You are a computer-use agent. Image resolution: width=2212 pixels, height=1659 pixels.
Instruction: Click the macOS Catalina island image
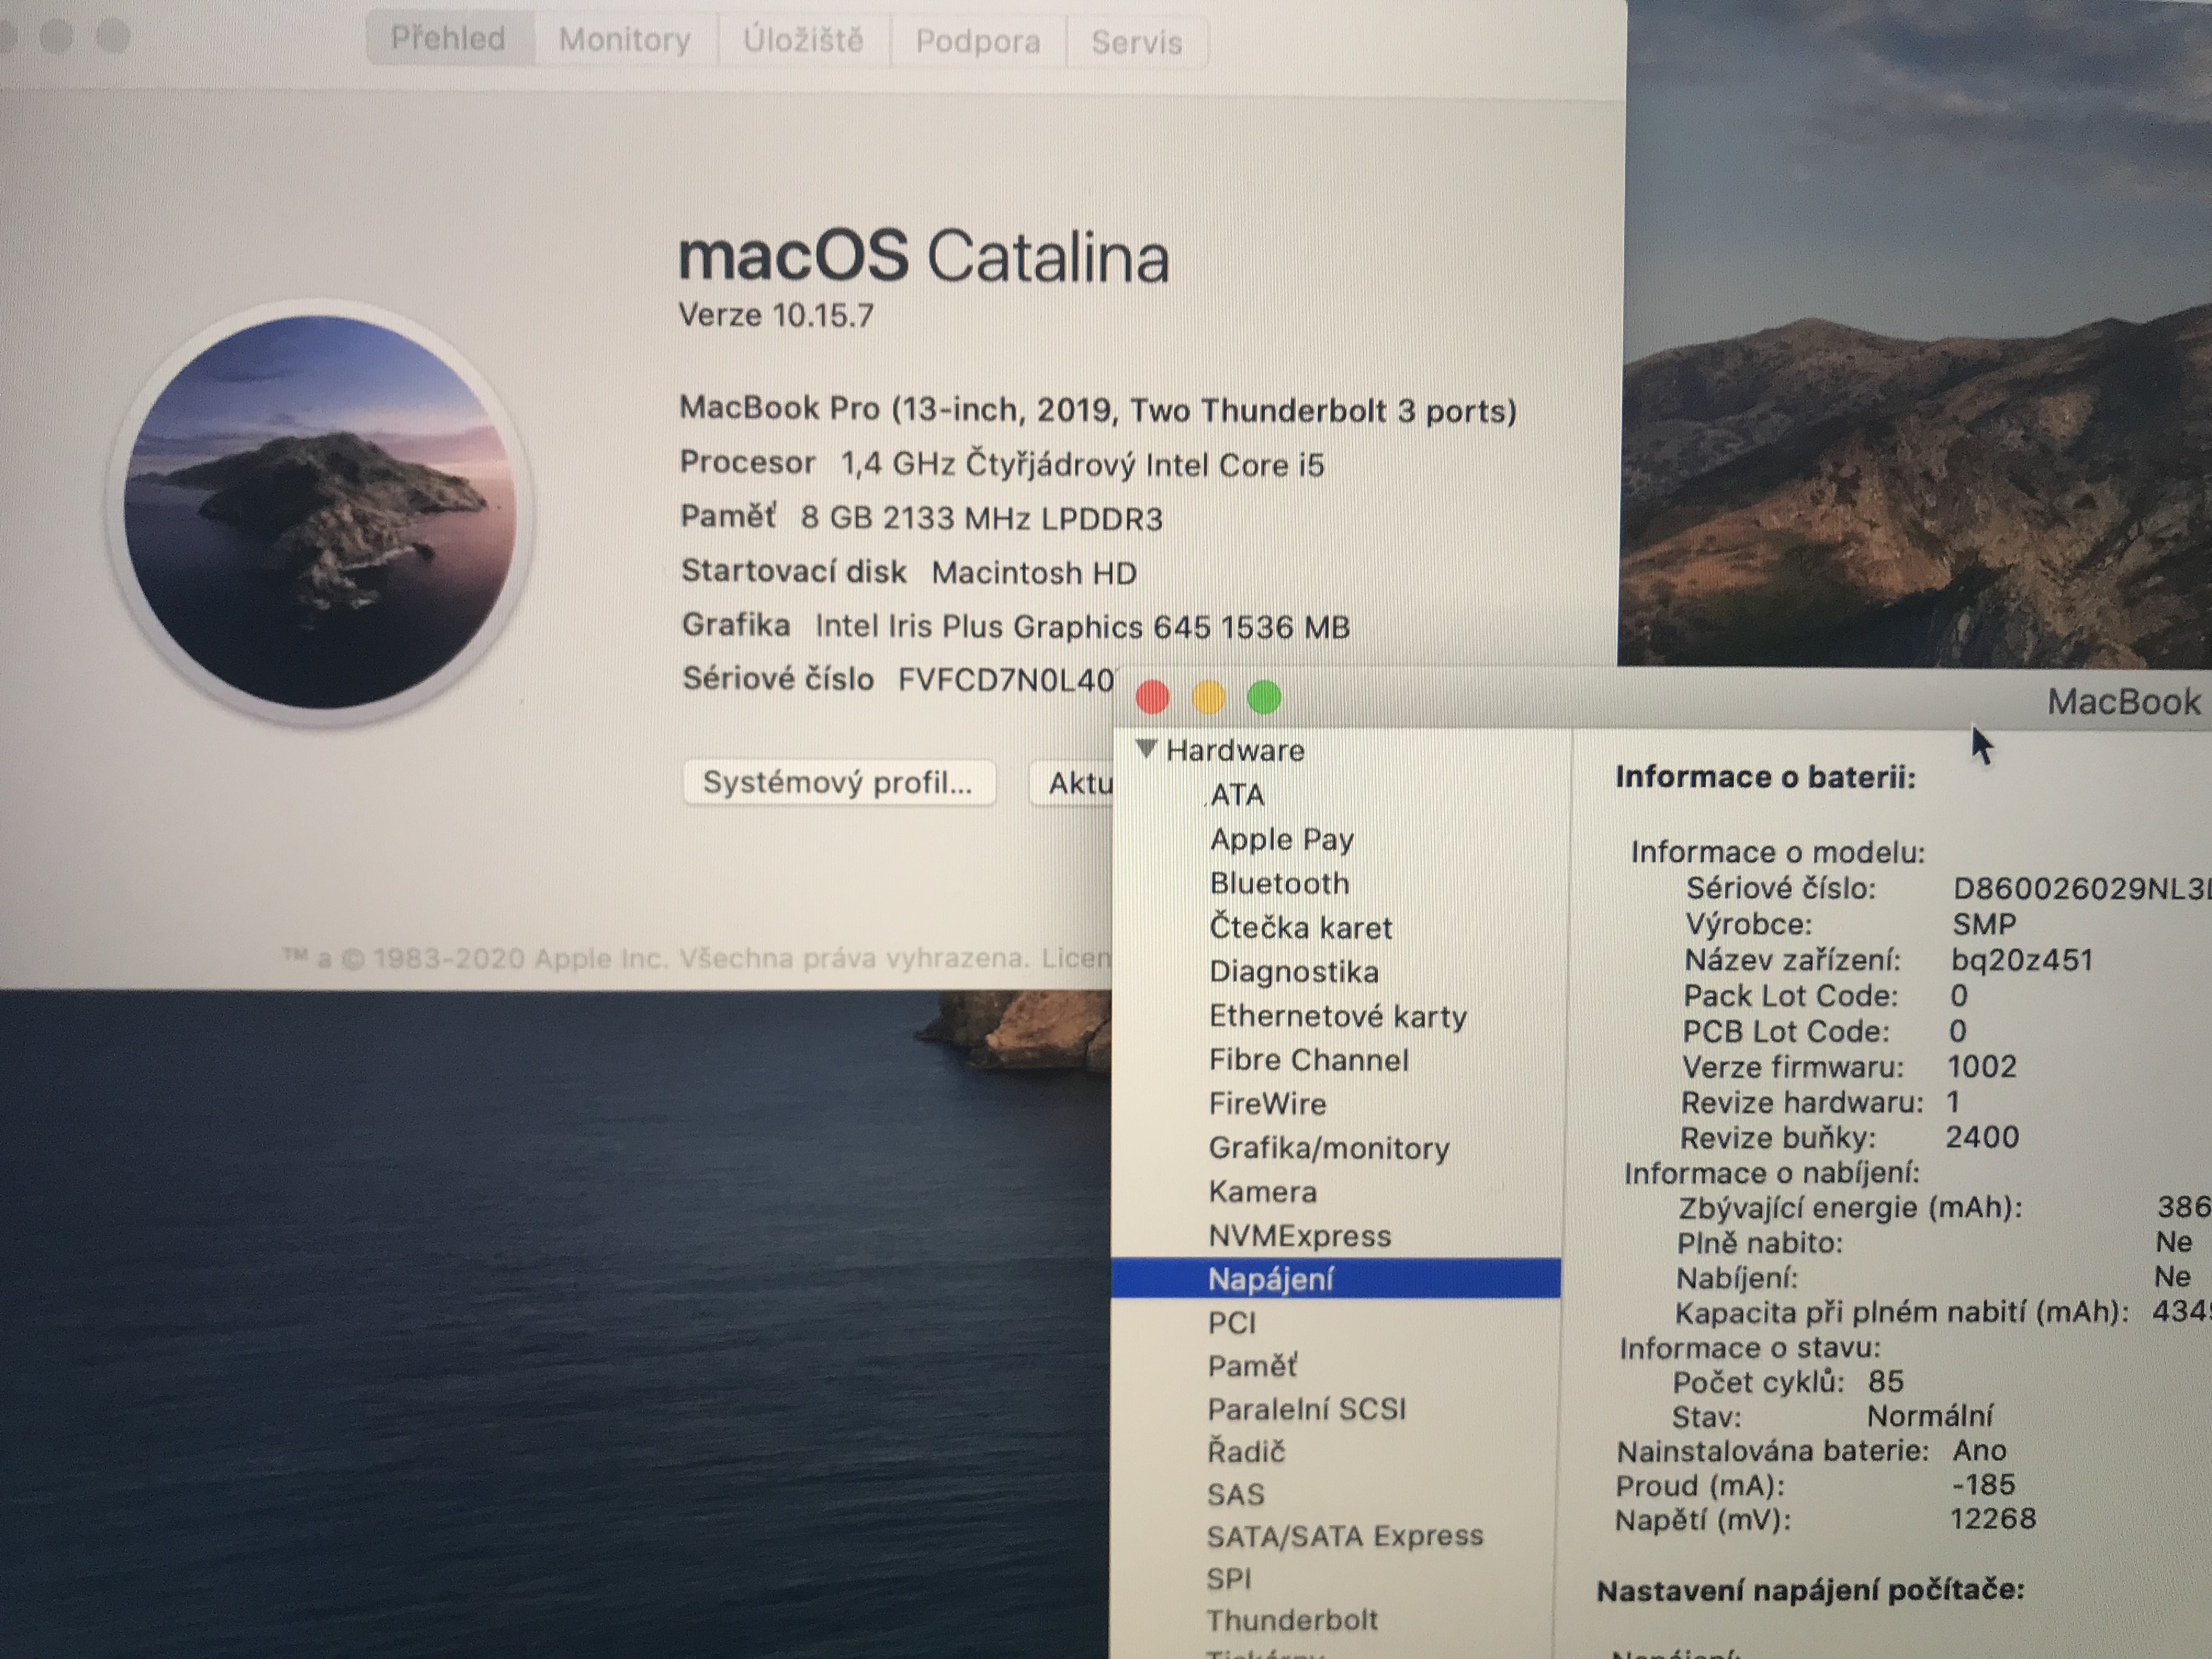[x=320, y=512]
